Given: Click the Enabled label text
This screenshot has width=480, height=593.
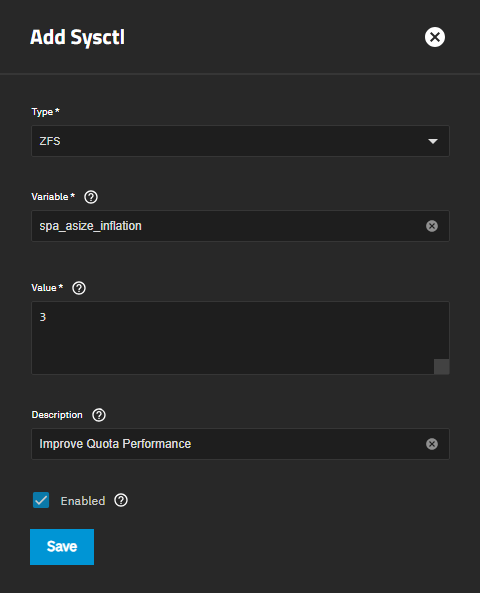Looking at the screenshot, I should pyautogui.click(x=83, y=501).
